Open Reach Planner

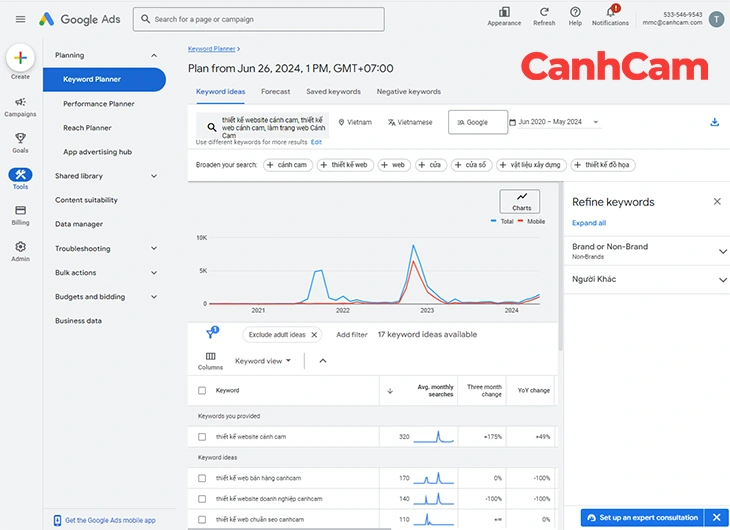pyautogui.click(x=88, y=128)
